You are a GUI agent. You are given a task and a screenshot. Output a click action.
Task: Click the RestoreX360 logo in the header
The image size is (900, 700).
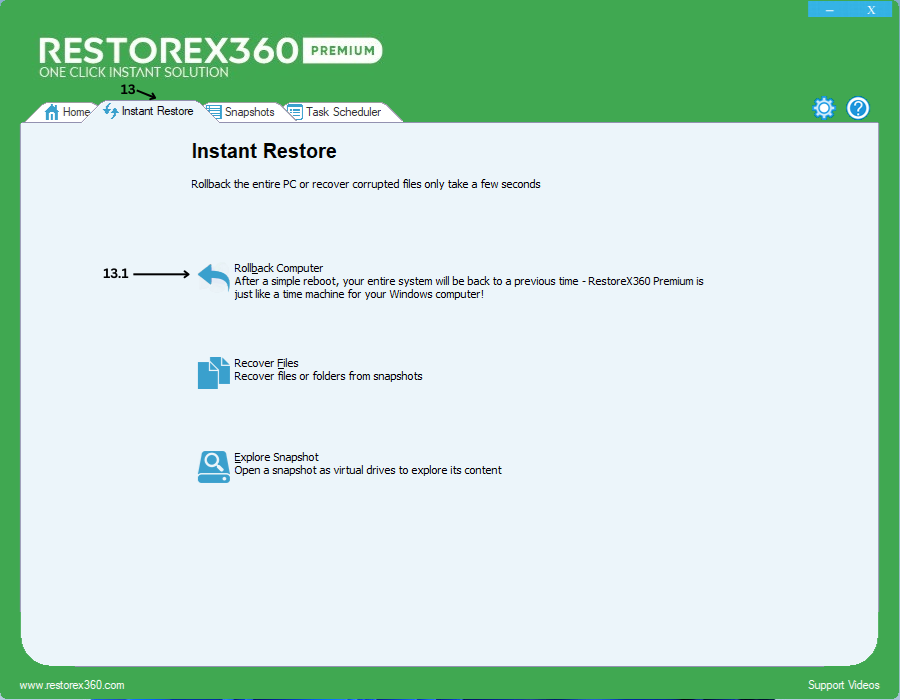[x=168, y=51]
